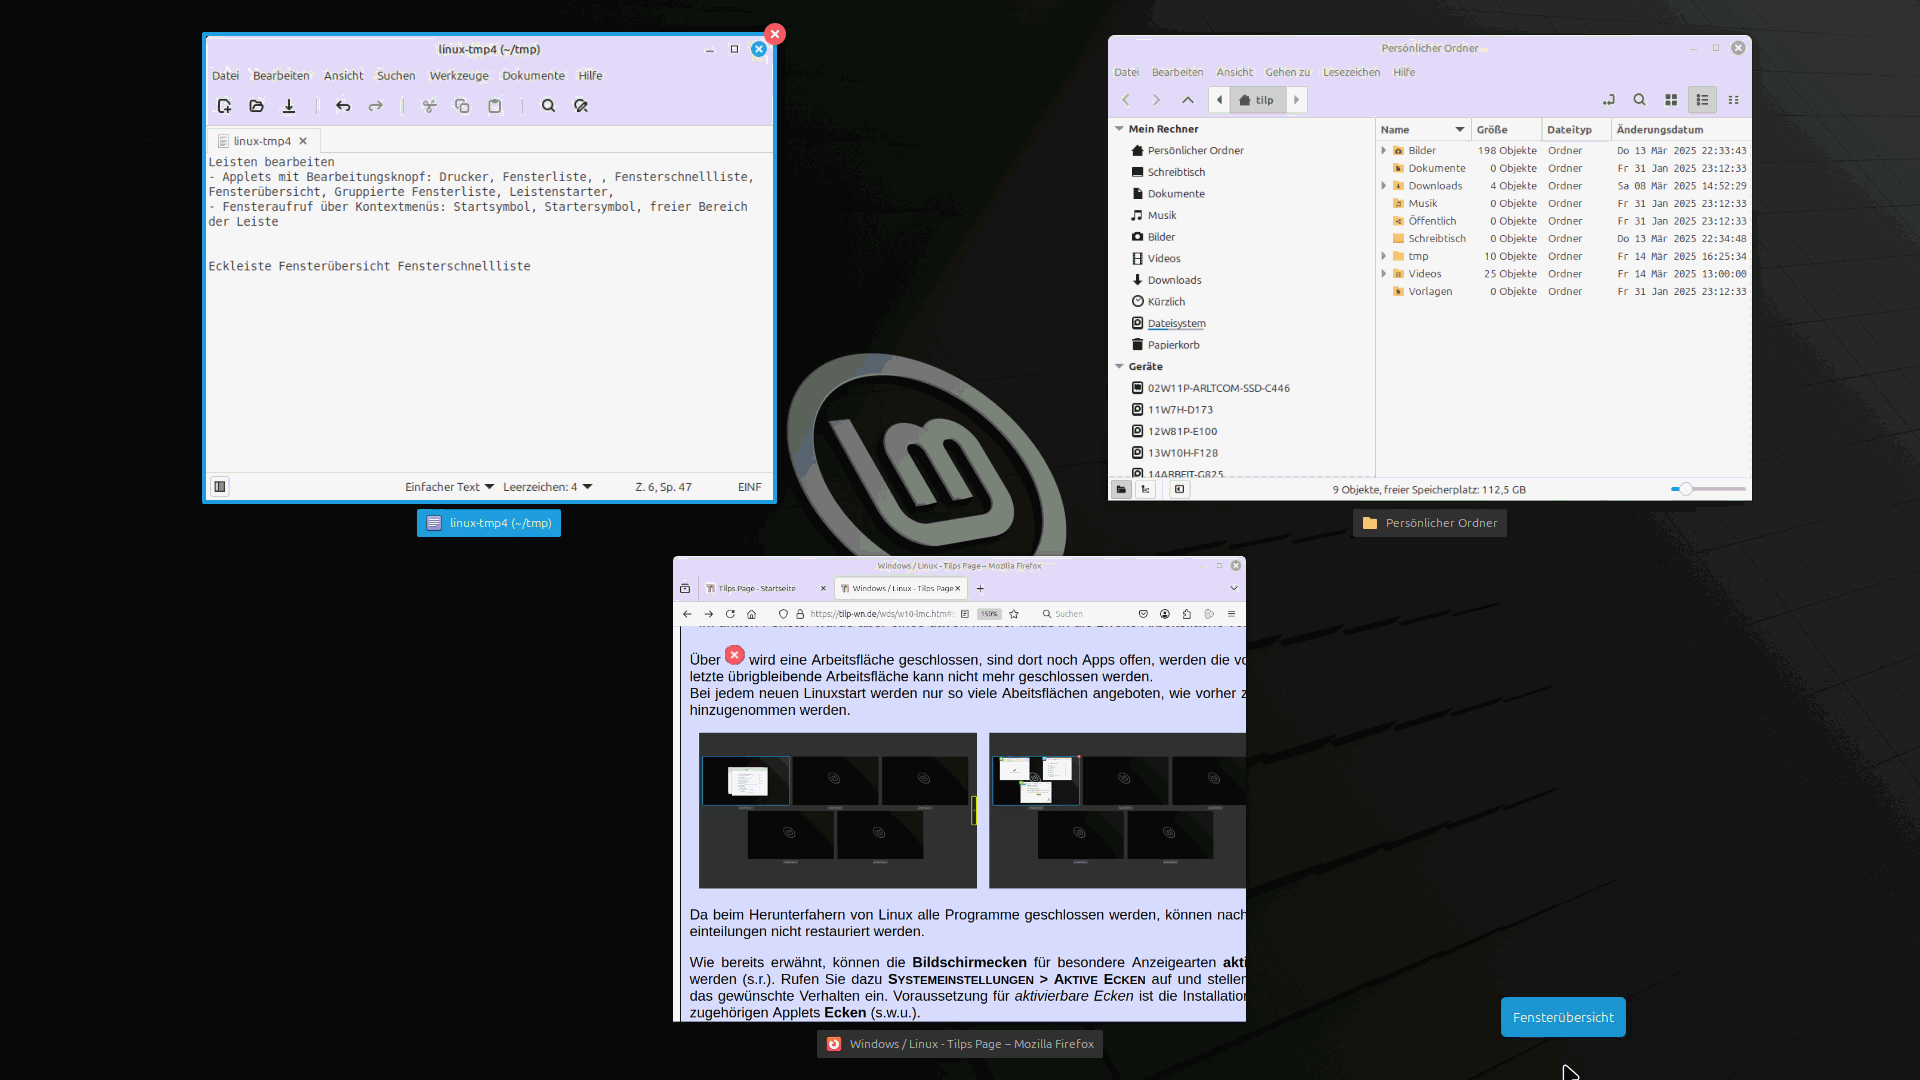1920x1080 pixels.
Task: Click the new document icon in text editor
Action: click(224, 106)
